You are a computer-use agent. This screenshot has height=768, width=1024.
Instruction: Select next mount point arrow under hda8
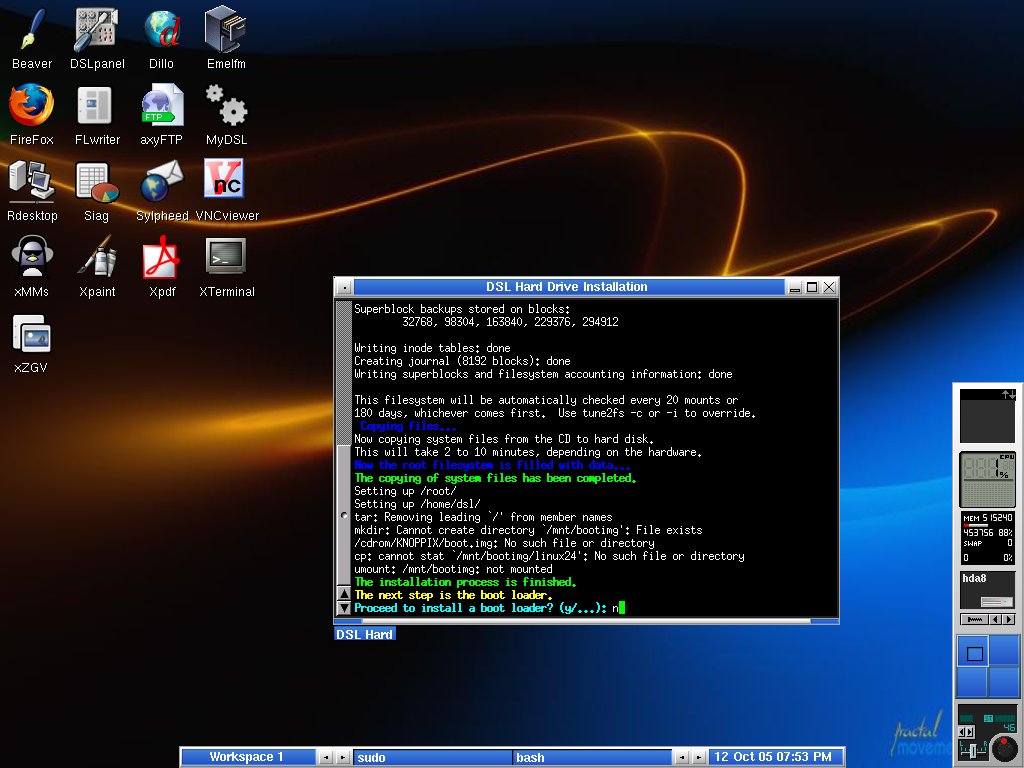[1009, 619]
